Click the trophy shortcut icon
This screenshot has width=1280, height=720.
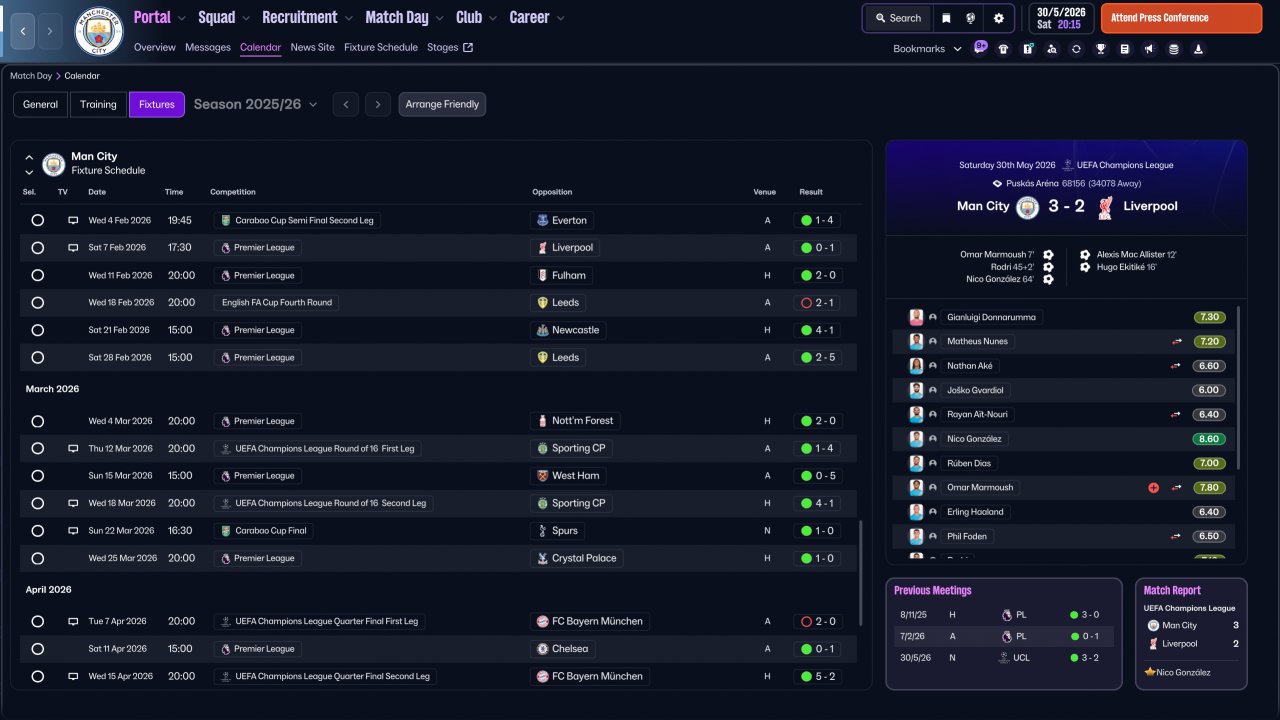tap(1101, 49)
